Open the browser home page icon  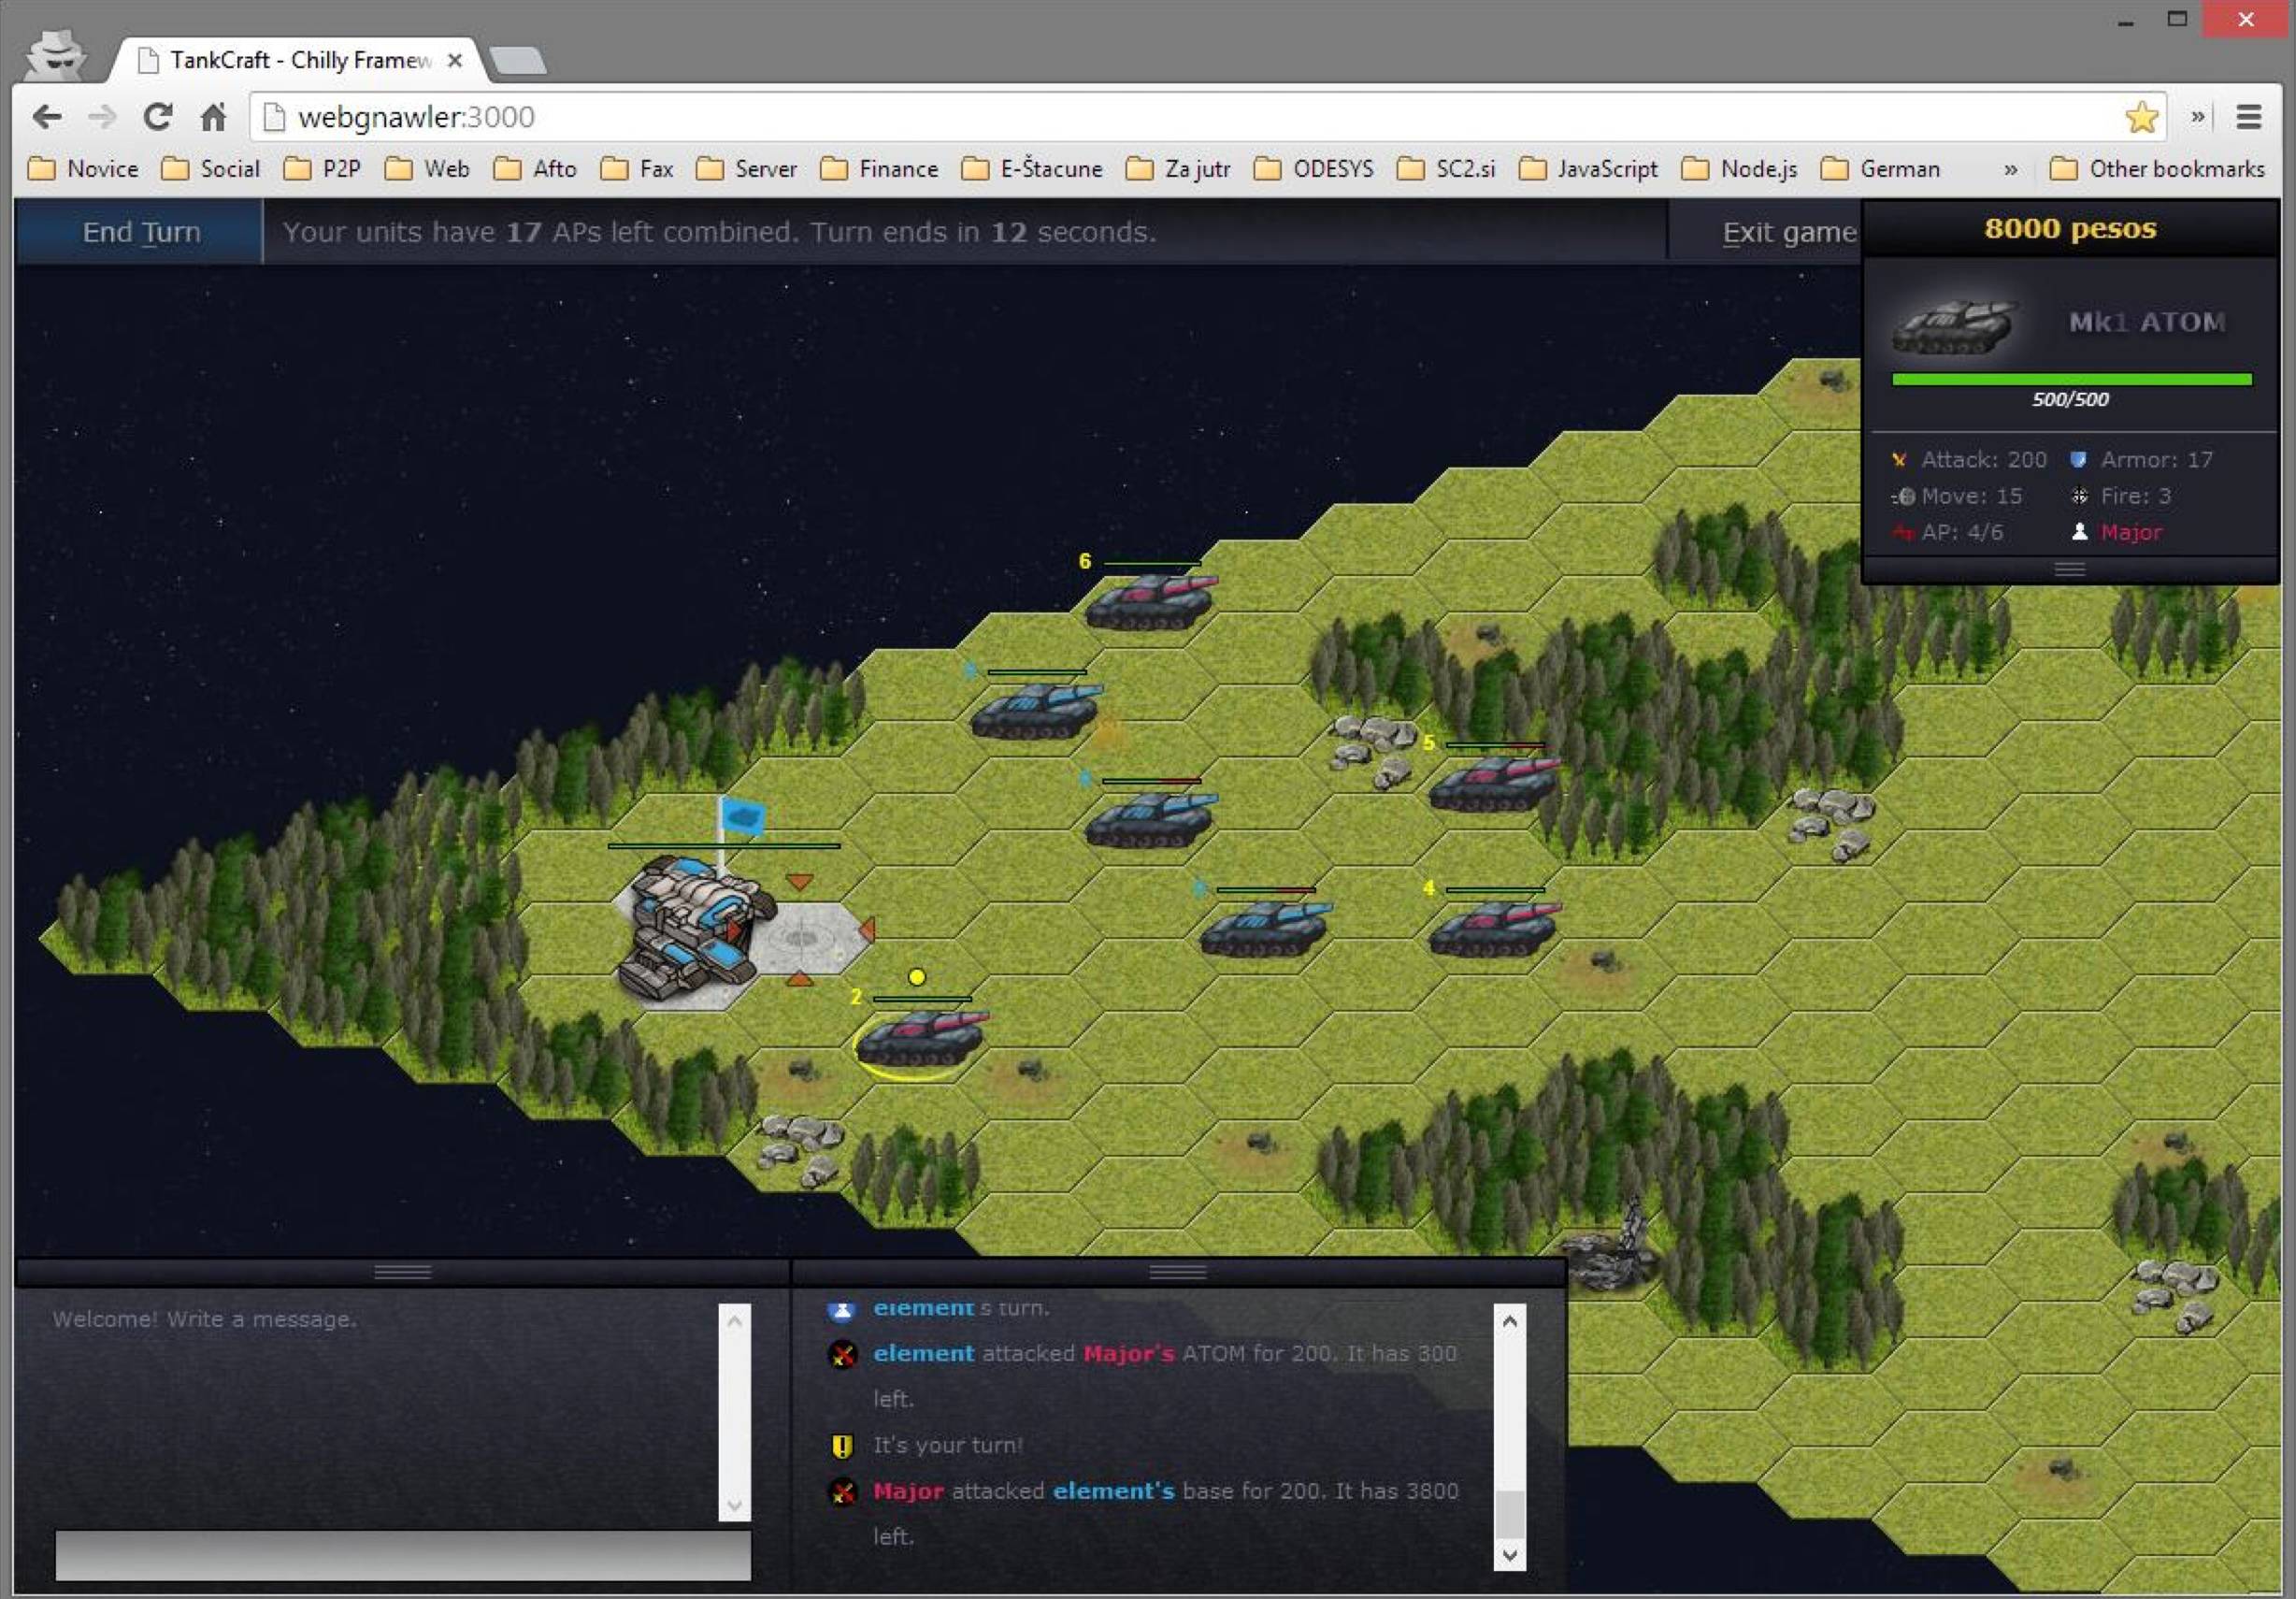click(x=213, y=117)
